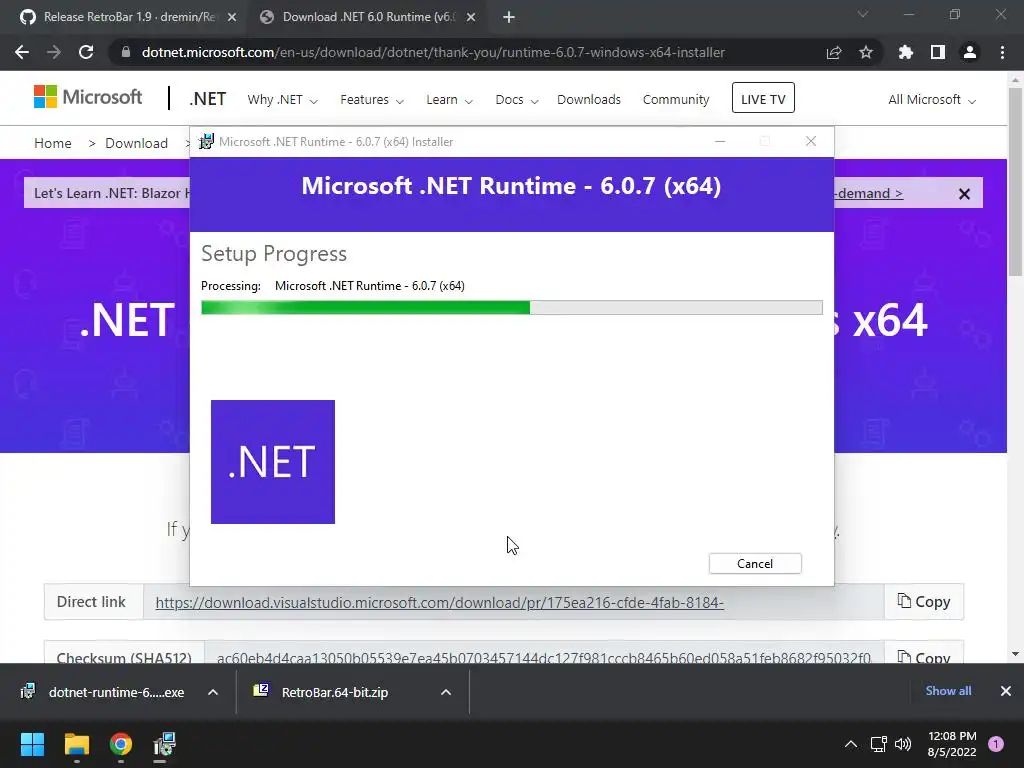
Task: Toggle the Chrome side panel icon
Action: click(938, 52)
